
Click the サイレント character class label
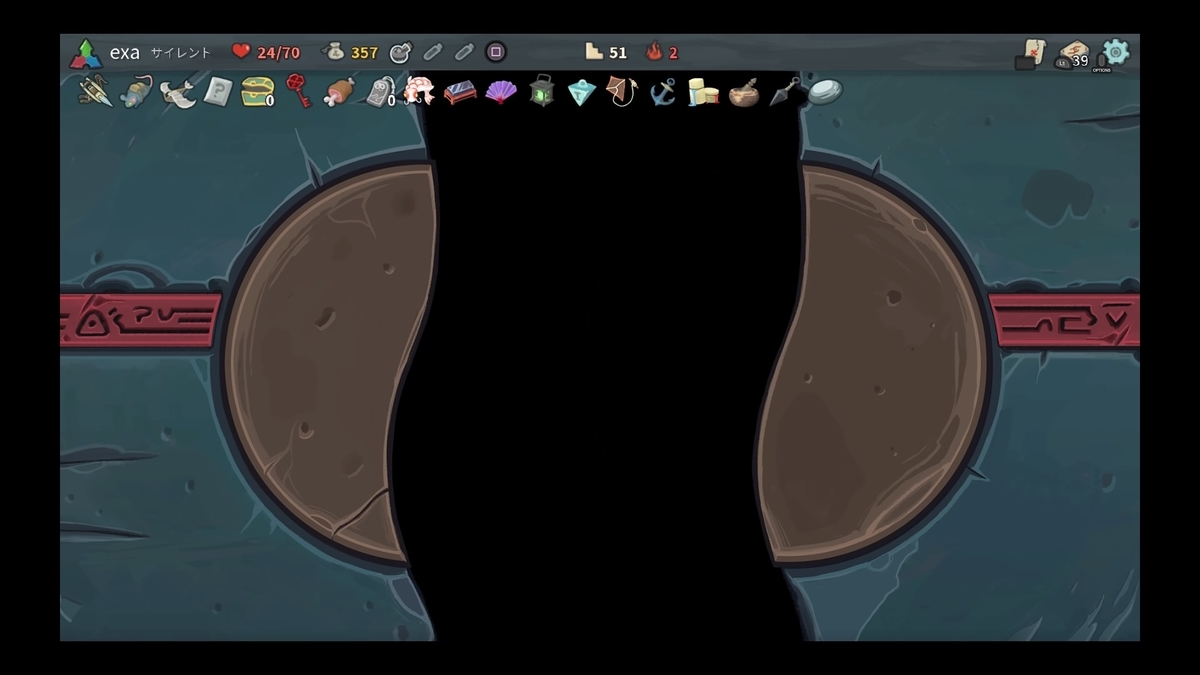point(180,53)
